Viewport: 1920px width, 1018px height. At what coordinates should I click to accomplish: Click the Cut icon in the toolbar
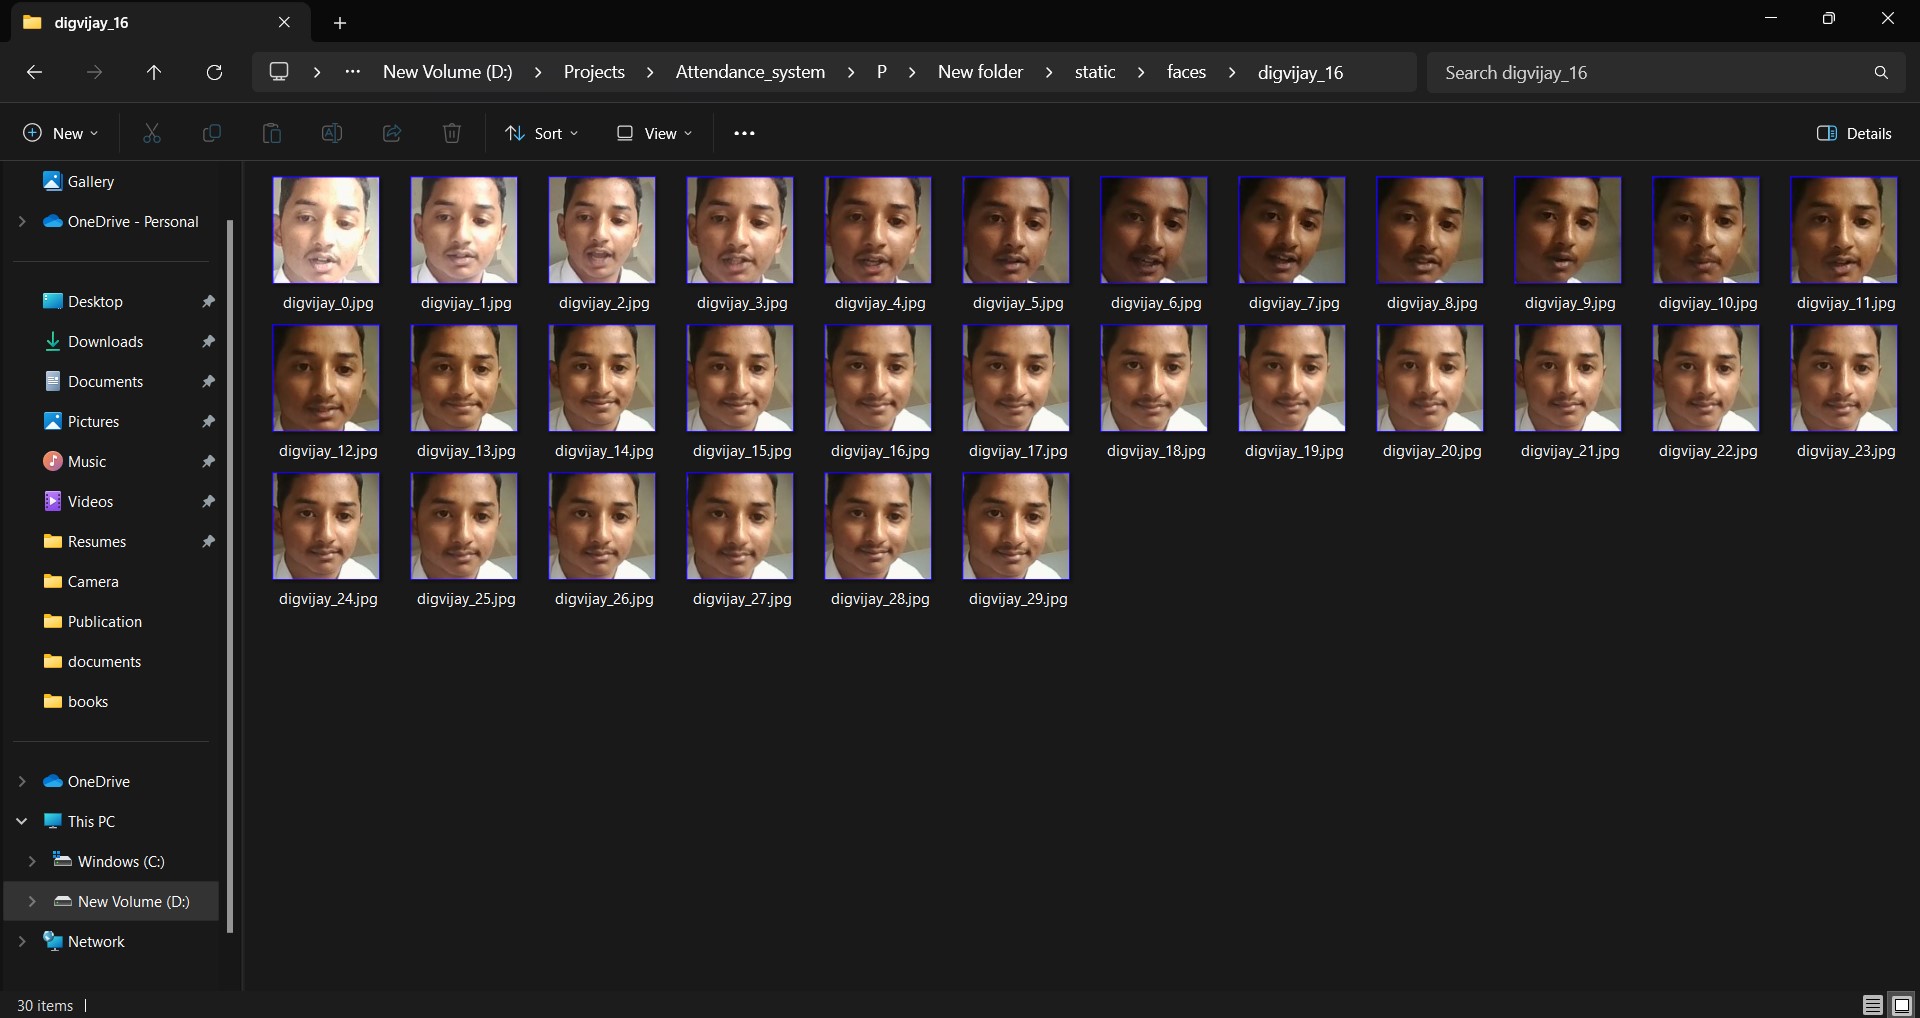[x=151, y=133]
